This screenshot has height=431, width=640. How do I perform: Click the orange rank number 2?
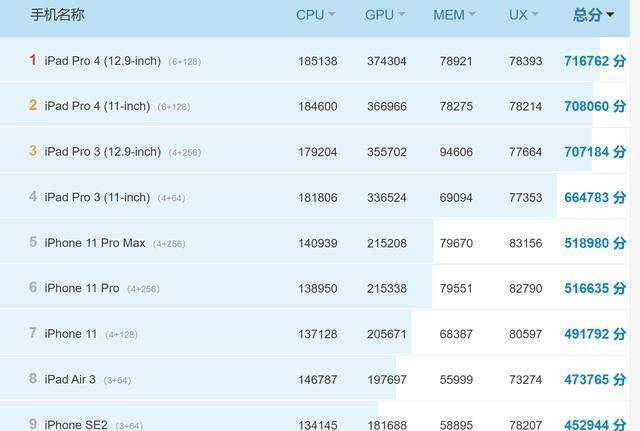(x=33, y=105)
